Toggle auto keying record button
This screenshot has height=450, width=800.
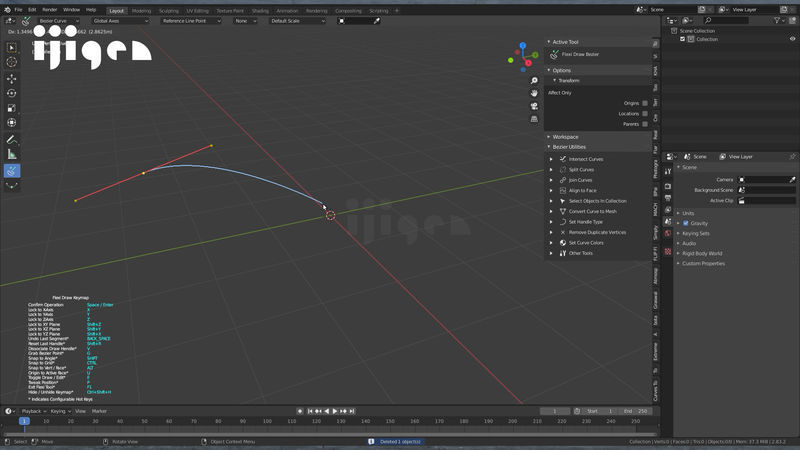[300, 411]
